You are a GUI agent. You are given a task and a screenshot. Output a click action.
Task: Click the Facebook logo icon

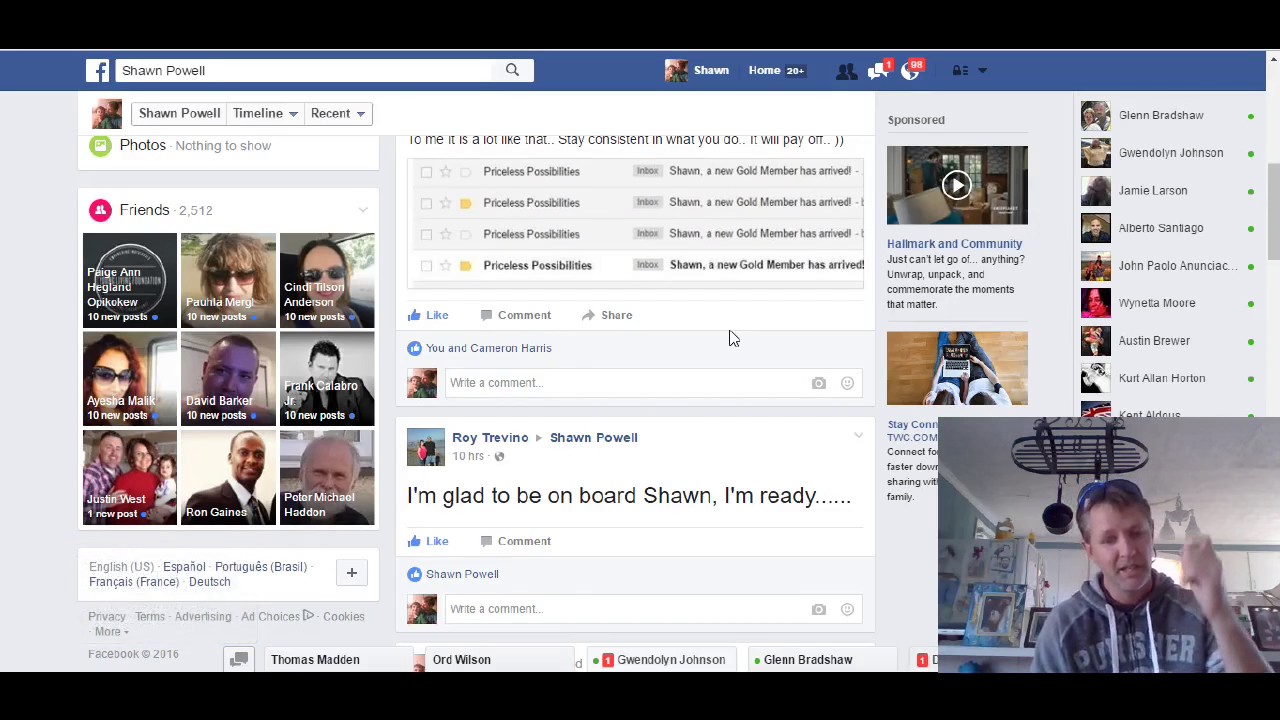[x=97, y=70]
